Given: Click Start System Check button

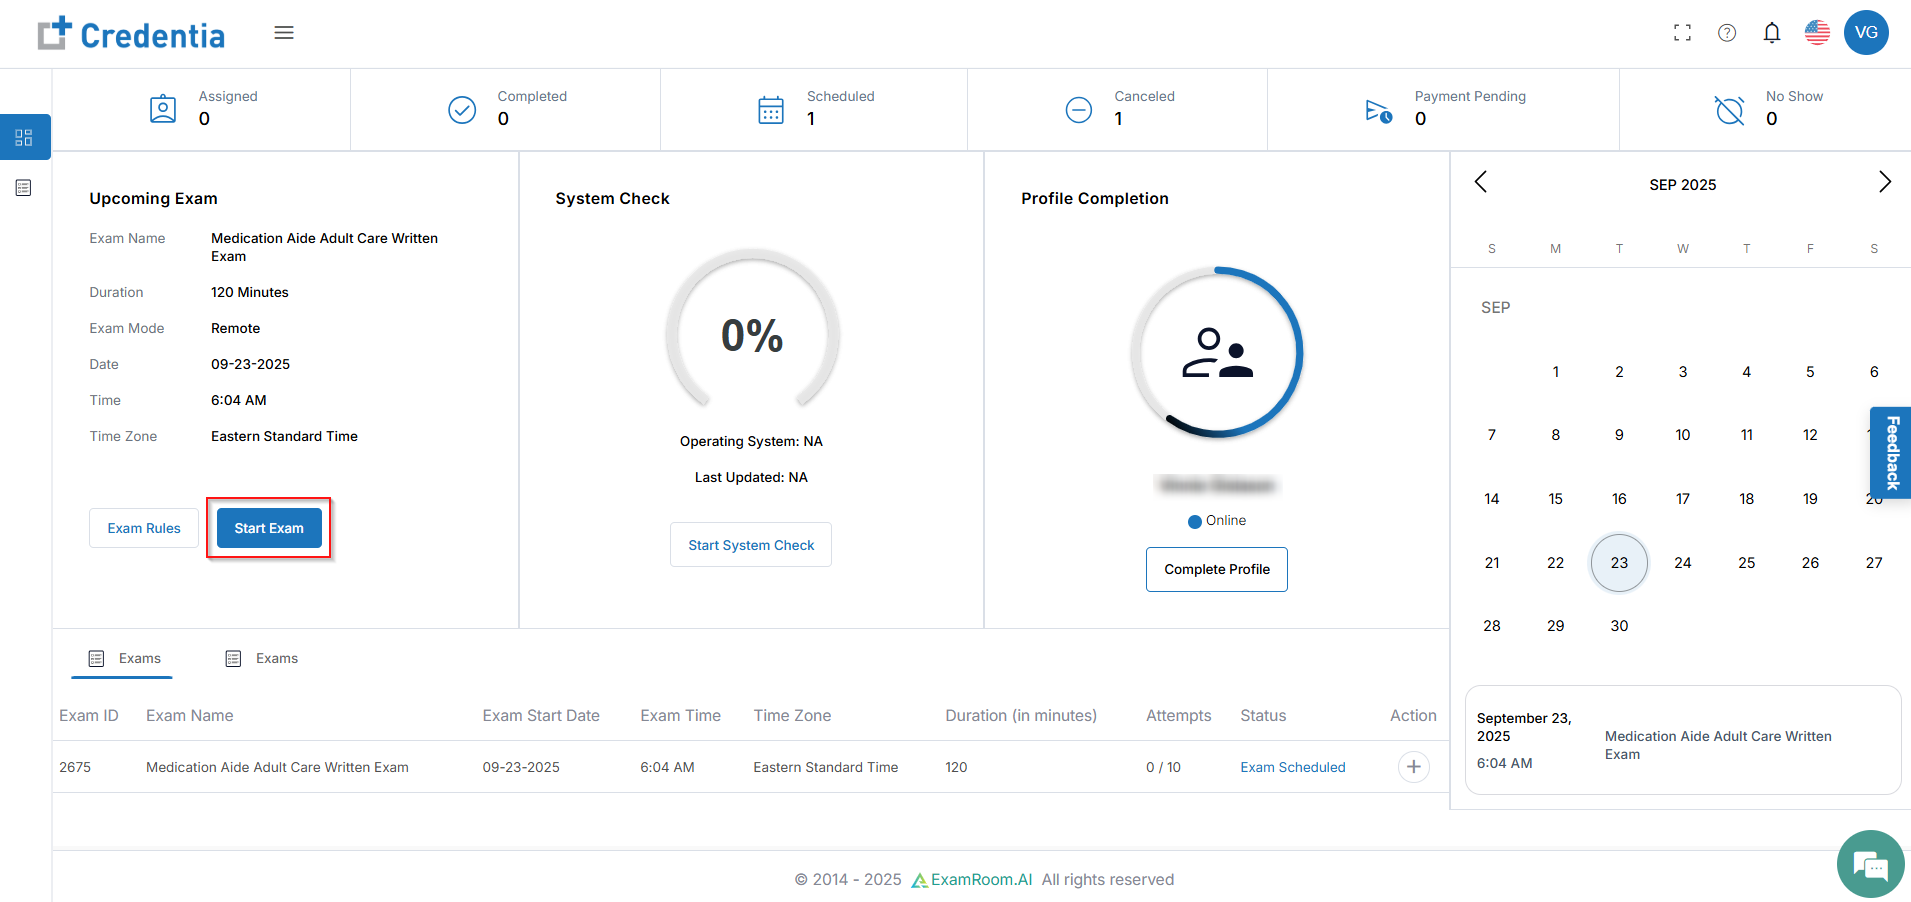Looking at the screenshot, I should [751, 545].
